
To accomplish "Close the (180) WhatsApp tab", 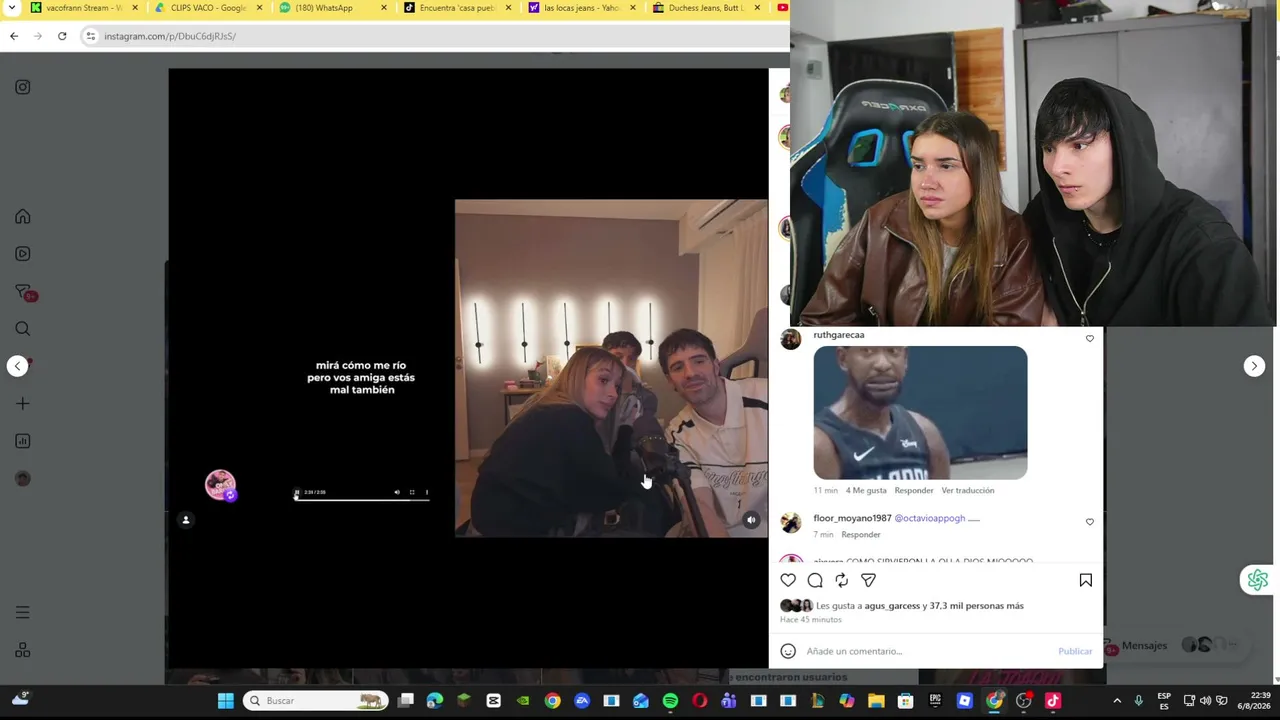I will coord(383,8).
